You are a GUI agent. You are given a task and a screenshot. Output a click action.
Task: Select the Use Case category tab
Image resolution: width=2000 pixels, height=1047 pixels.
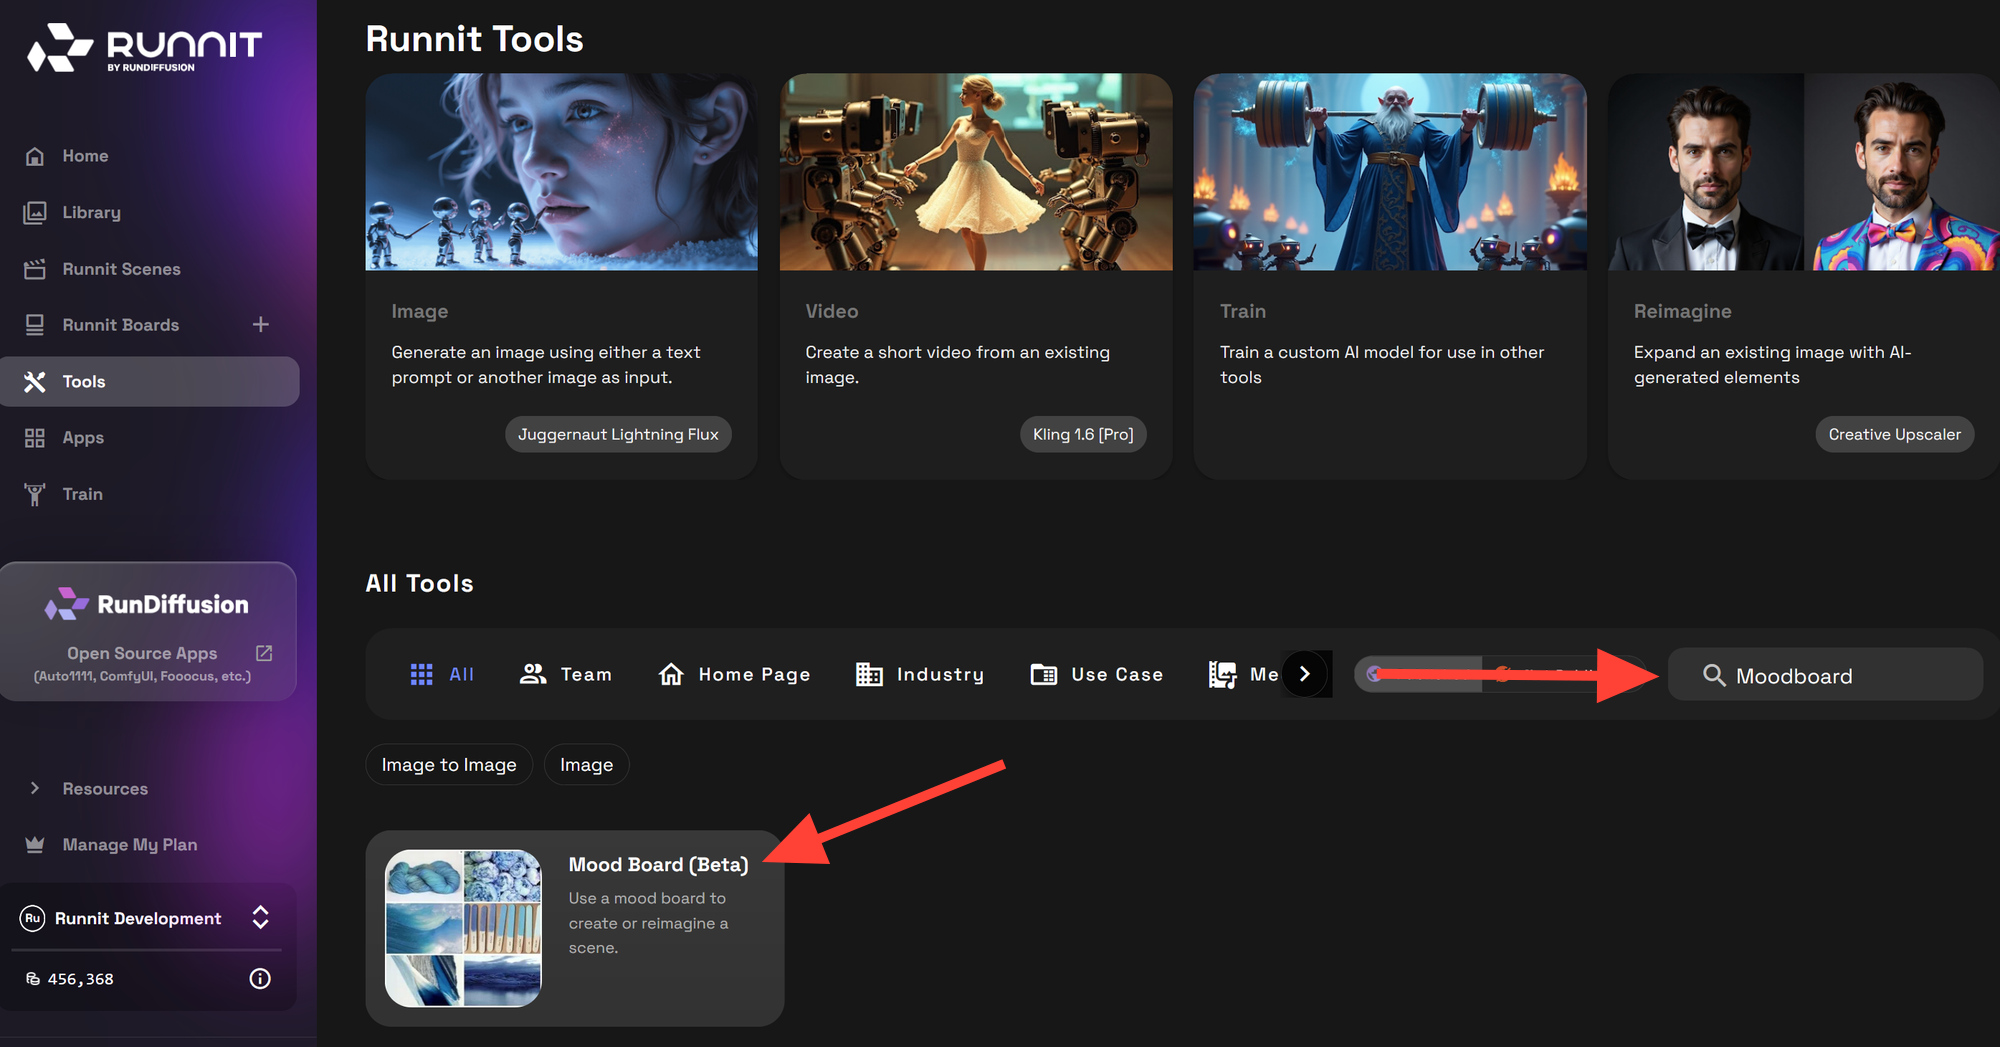point(1096,674)
